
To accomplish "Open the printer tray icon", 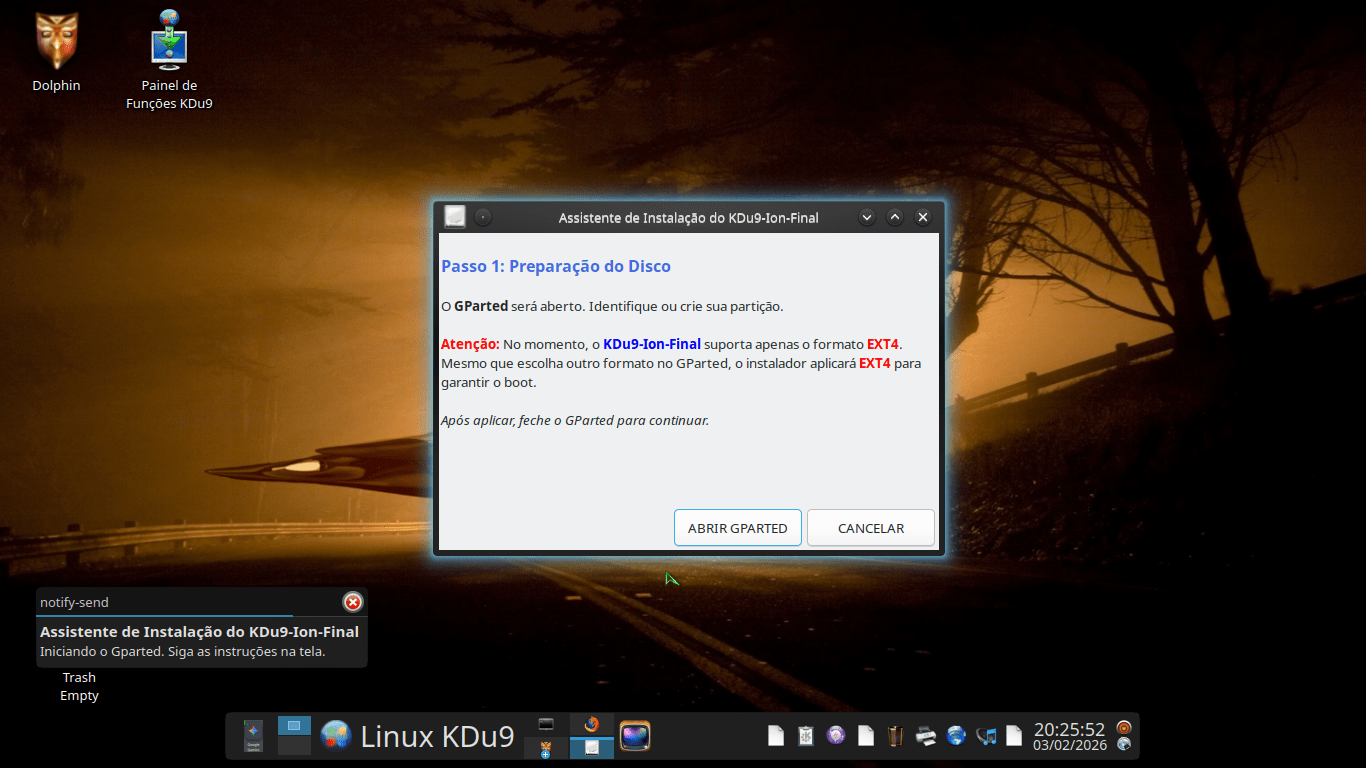I will (926, 736).
